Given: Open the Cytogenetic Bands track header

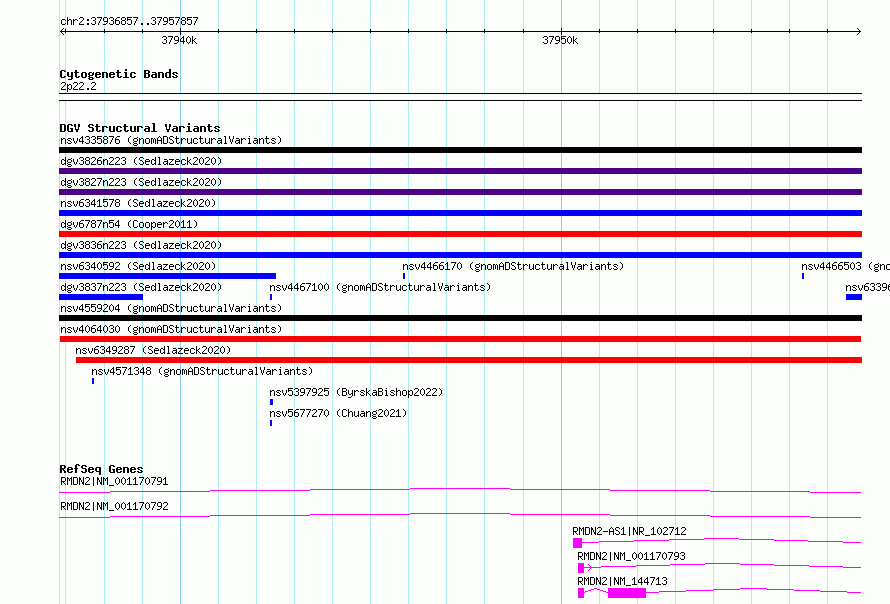Looking at the screenshot, I should point(119,74).
